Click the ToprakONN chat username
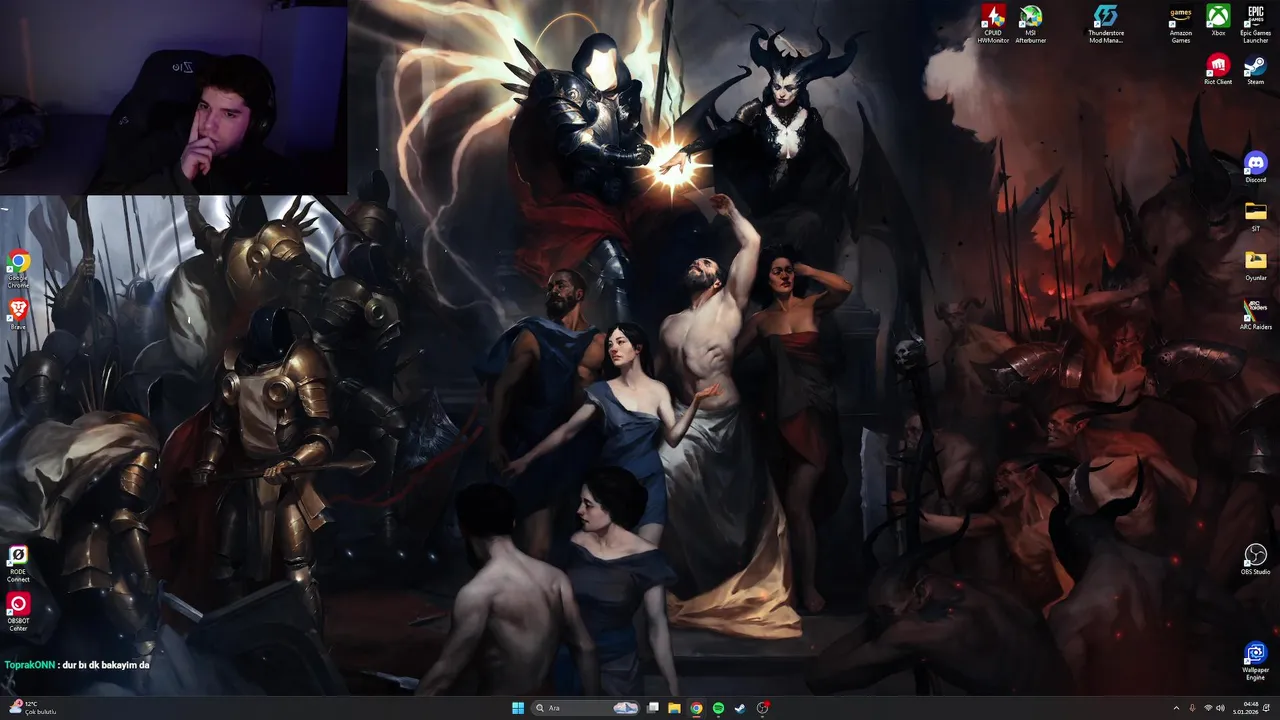Viewport: 1280px width, 720px height. tap(30, 664)
